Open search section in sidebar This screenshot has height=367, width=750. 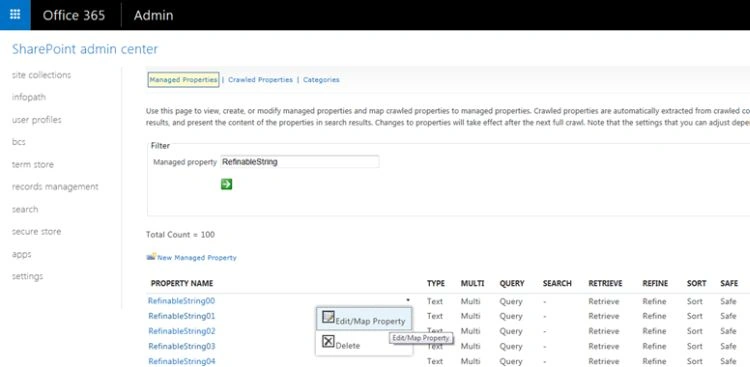click(25, 209)
